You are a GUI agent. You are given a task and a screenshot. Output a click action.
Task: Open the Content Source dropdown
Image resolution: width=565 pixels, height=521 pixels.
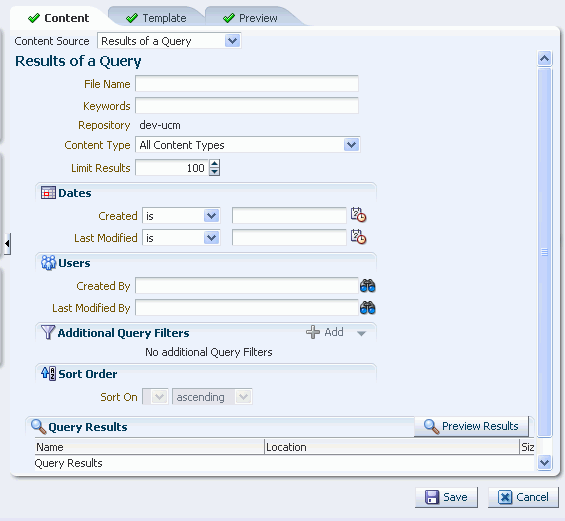click(x=232, y=41)
